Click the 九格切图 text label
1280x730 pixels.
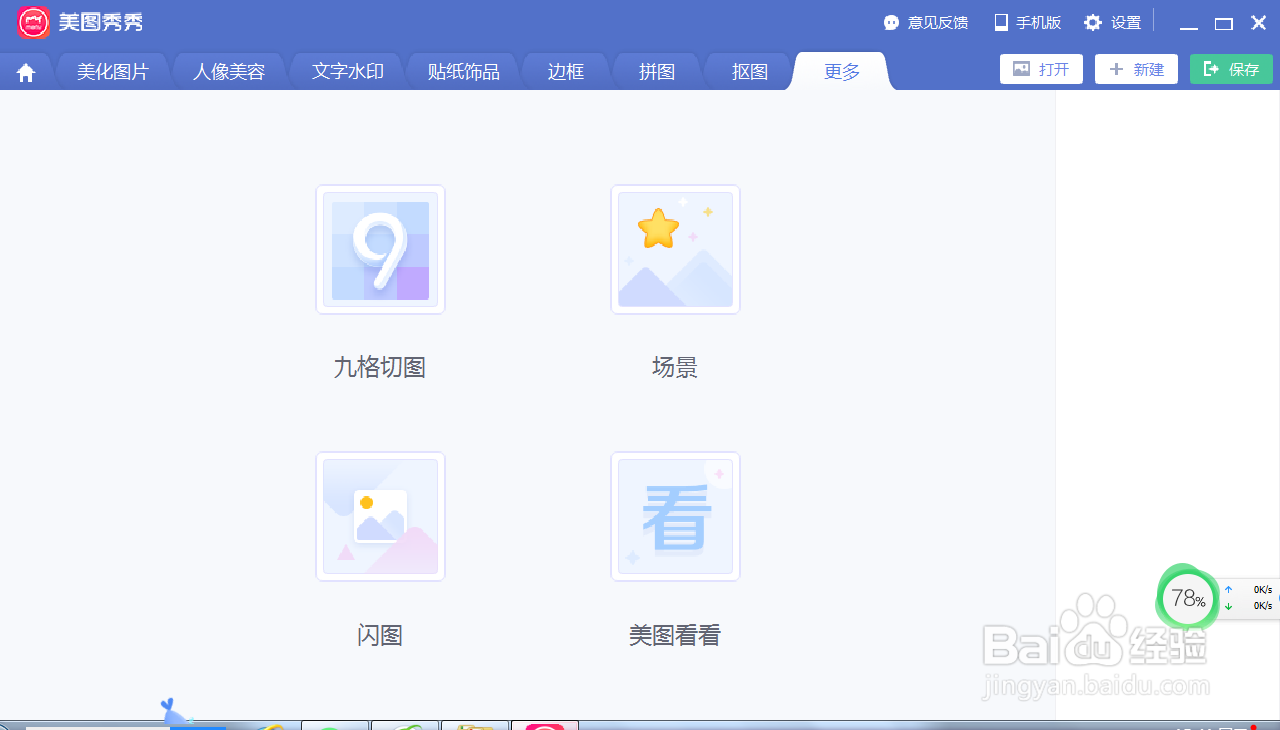click(380, 367)
